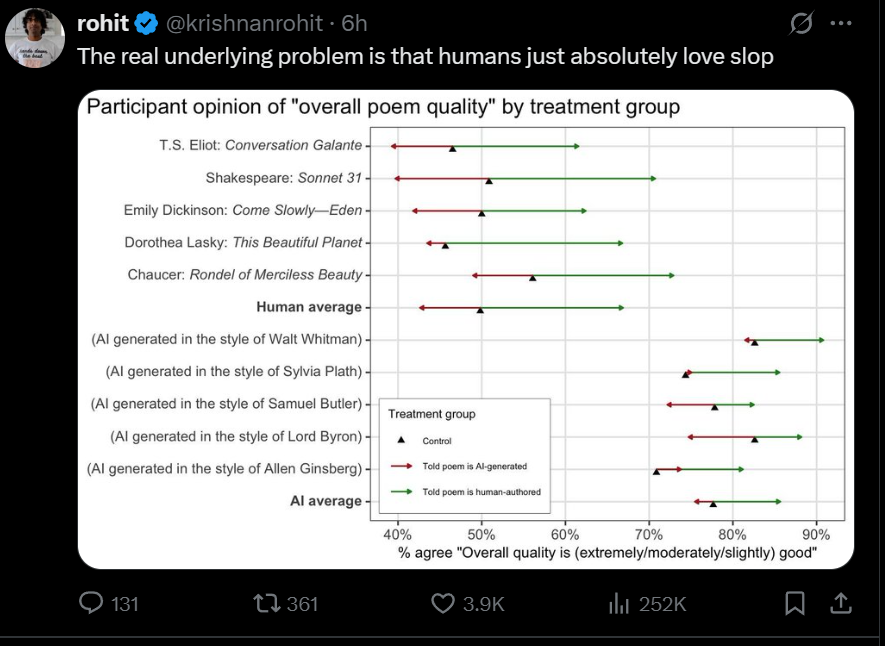Screen dimensions: 885x646
Task: Like the post with the heart icon
Action: 443,603
